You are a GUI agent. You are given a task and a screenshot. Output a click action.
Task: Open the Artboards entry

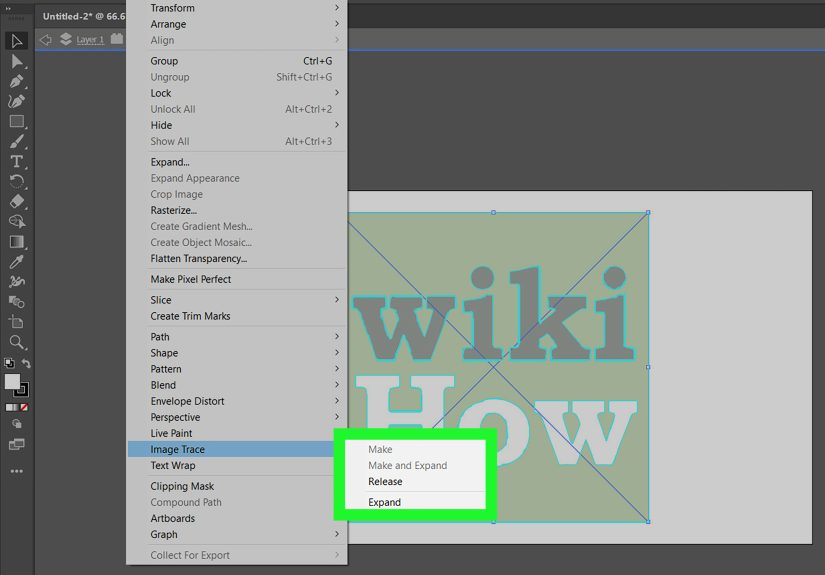coord(237,518)
